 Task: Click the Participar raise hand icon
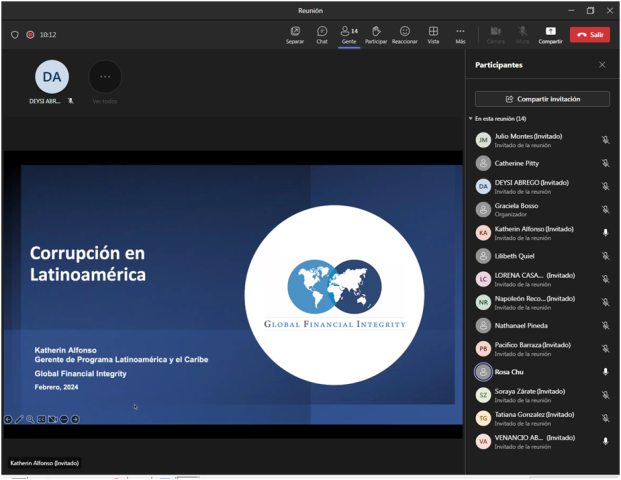pyautogui.click(x=376, y=35)
